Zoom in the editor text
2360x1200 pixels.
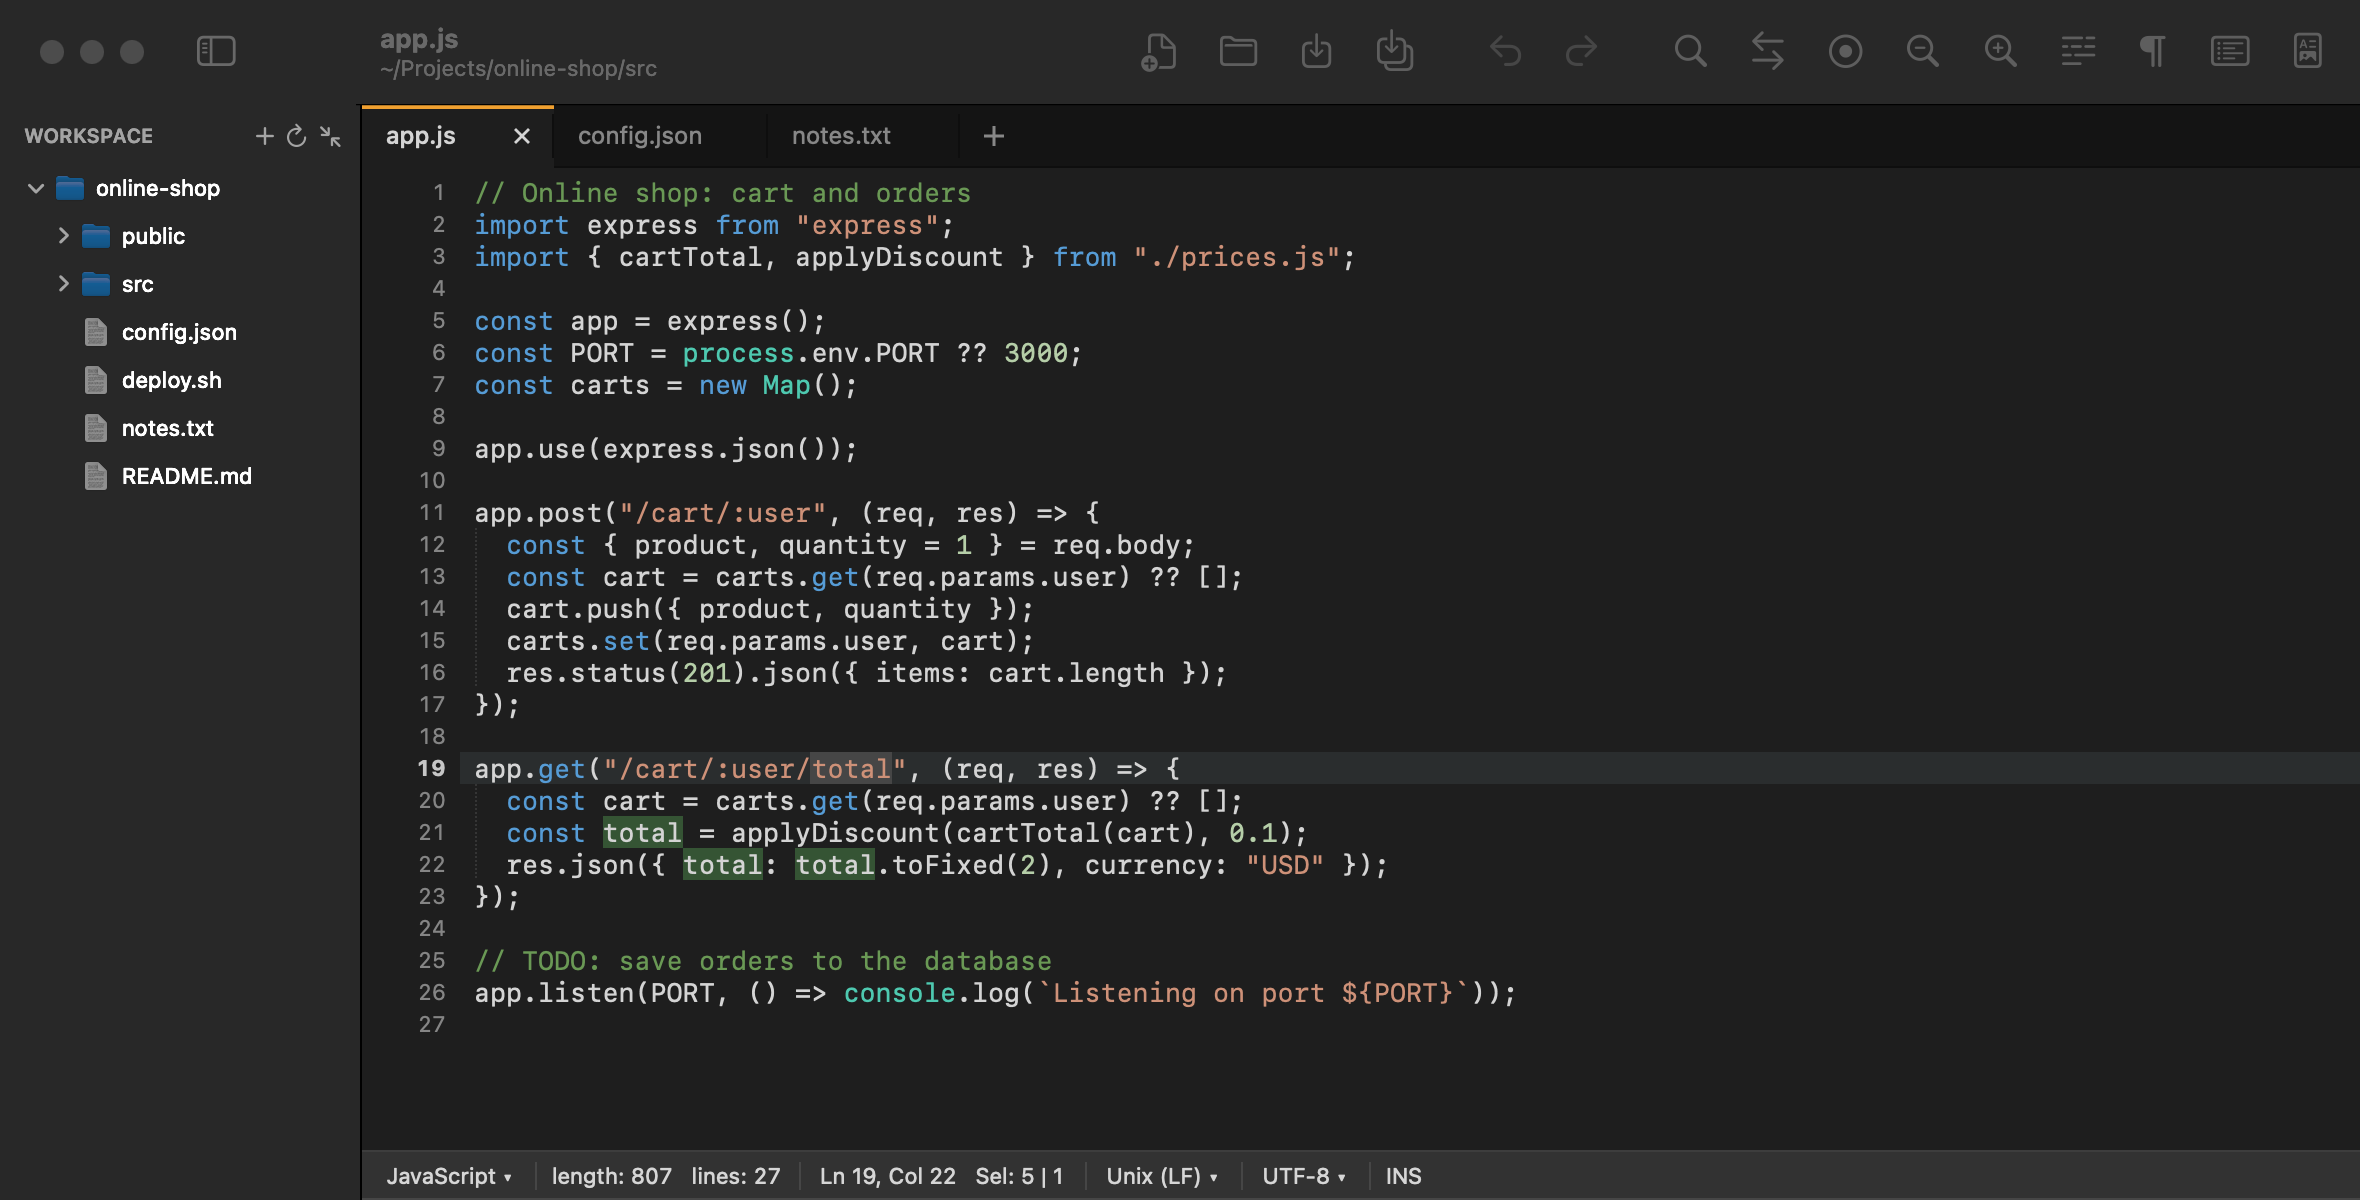click(2000, 51)
